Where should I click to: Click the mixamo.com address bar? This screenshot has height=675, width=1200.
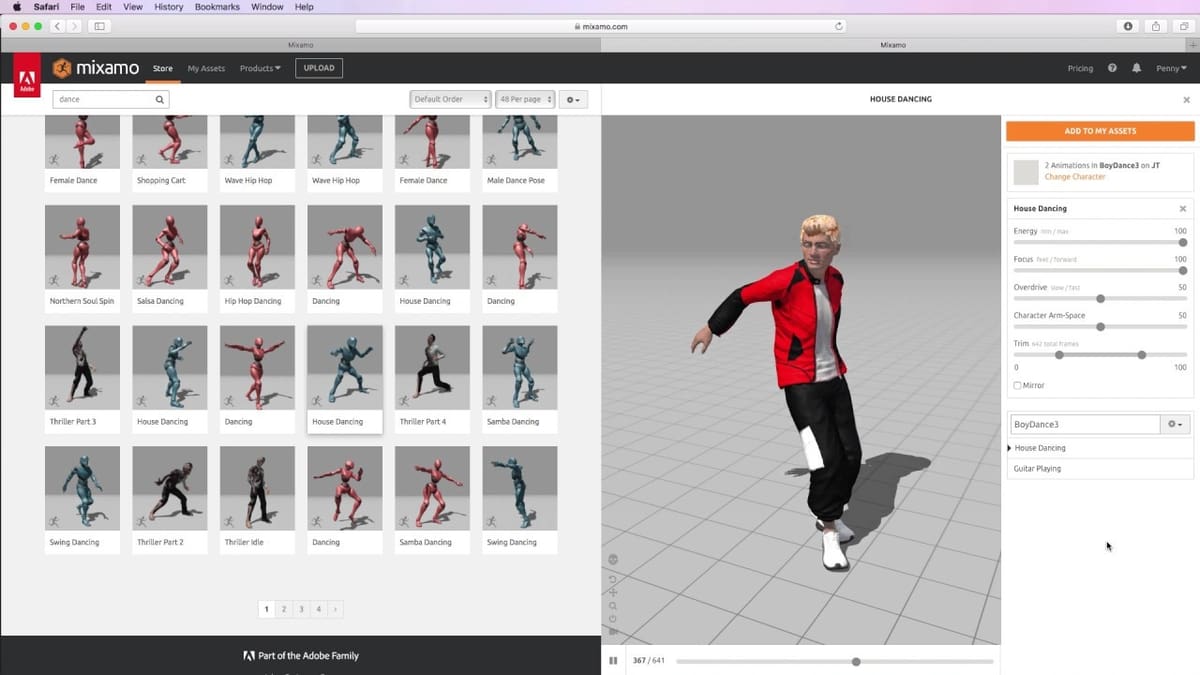(x=602, y=26)
